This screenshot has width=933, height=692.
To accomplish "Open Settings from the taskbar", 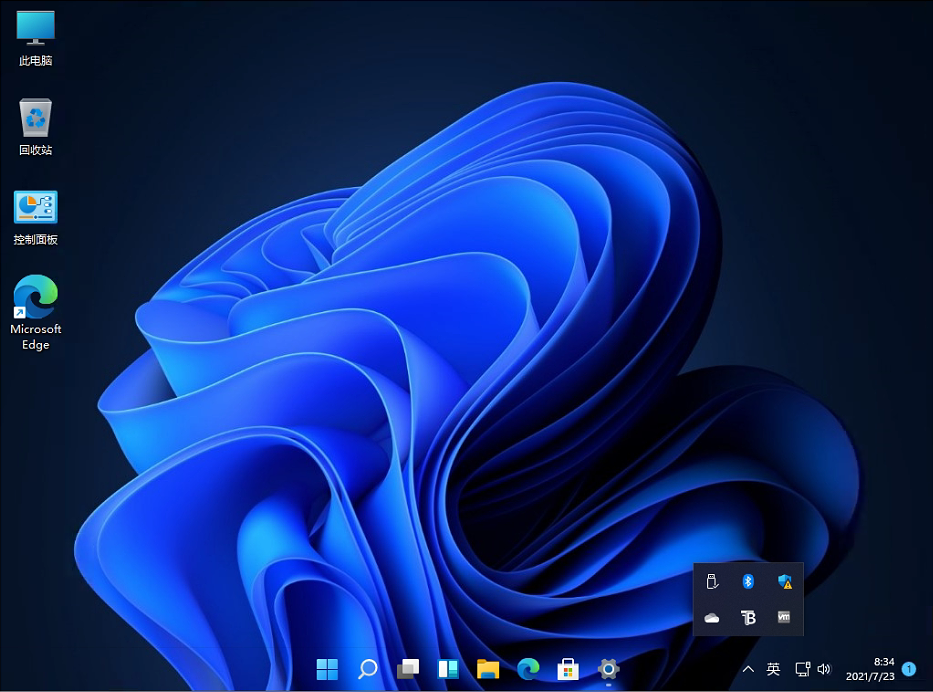I will pyautogui.click(x=607, y=670).
